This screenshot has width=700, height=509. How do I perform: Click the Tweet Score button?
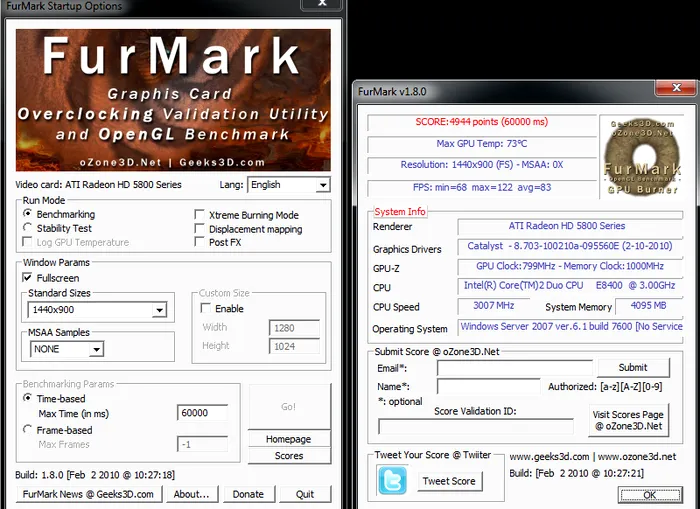tap(450, 481)
